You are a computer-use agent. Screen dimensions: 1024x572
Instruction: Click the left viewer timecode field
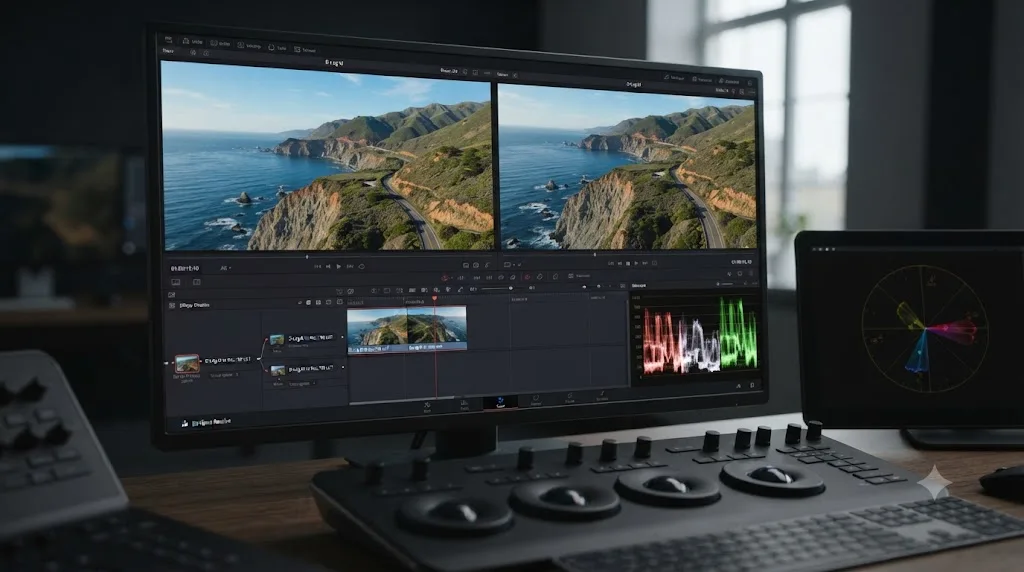[185, 268]
